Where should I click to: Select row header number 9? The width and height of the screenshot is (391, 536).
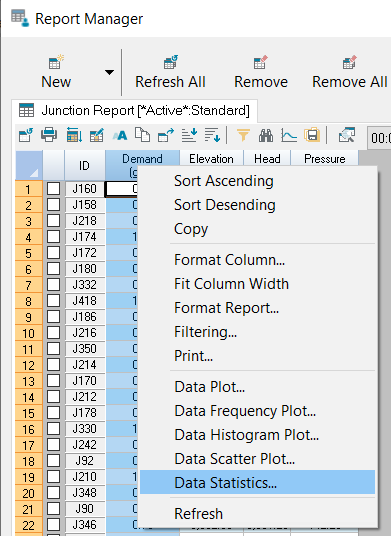pyautogui.click(x=29, y=317)
